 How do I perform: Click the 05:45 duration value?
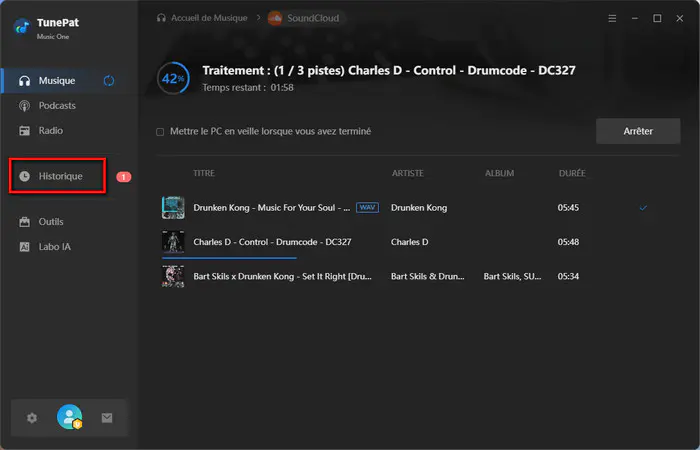click(568, 208)
